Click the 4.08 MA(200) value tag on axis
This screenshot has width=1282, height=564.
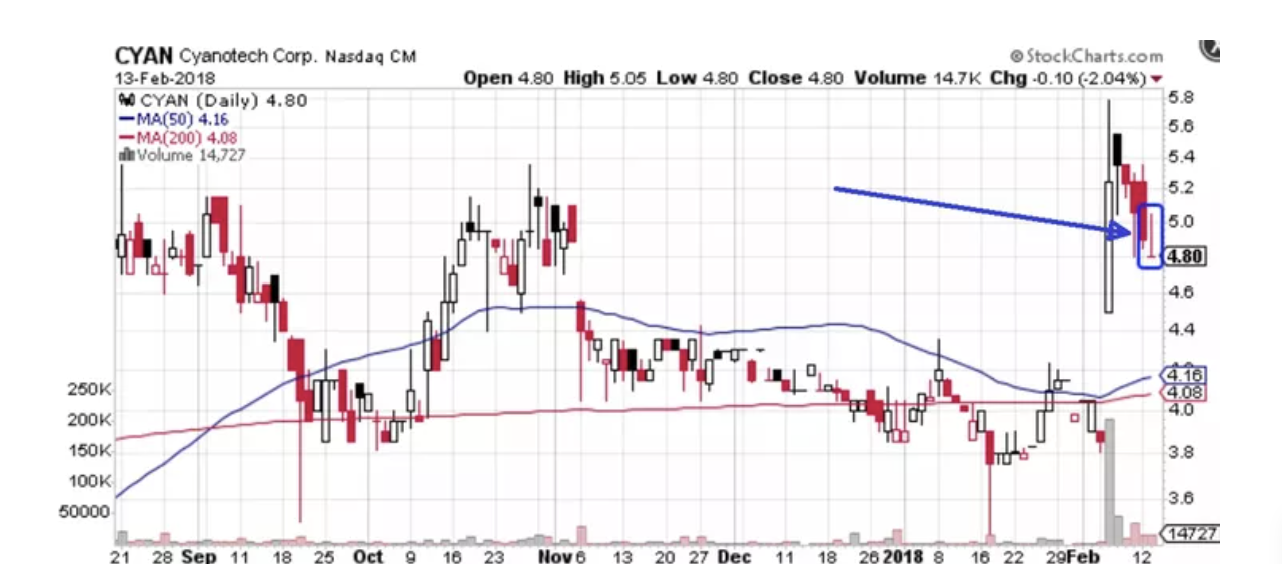pyautogui.click(x=1185, y=392)
